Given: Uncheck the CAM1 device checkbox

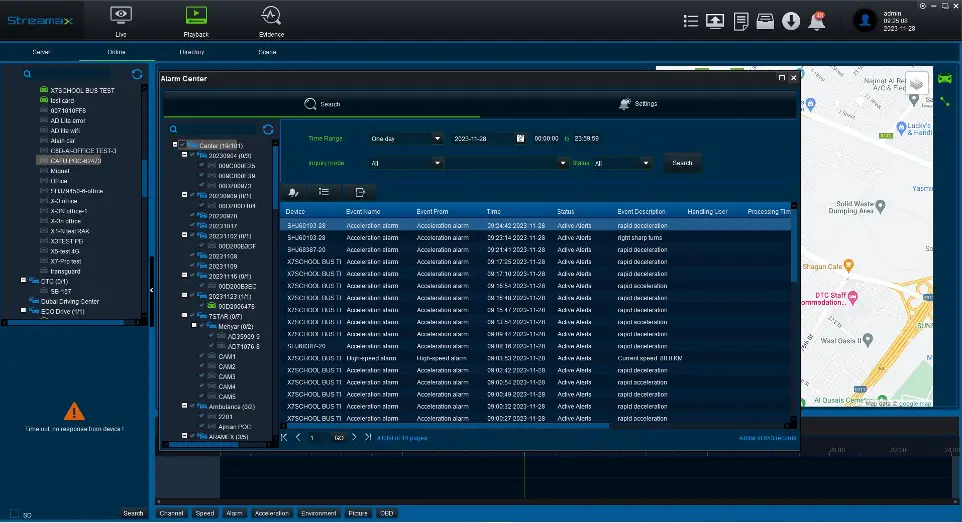Looking at the screenshot, I should click(x=201, y=357).
